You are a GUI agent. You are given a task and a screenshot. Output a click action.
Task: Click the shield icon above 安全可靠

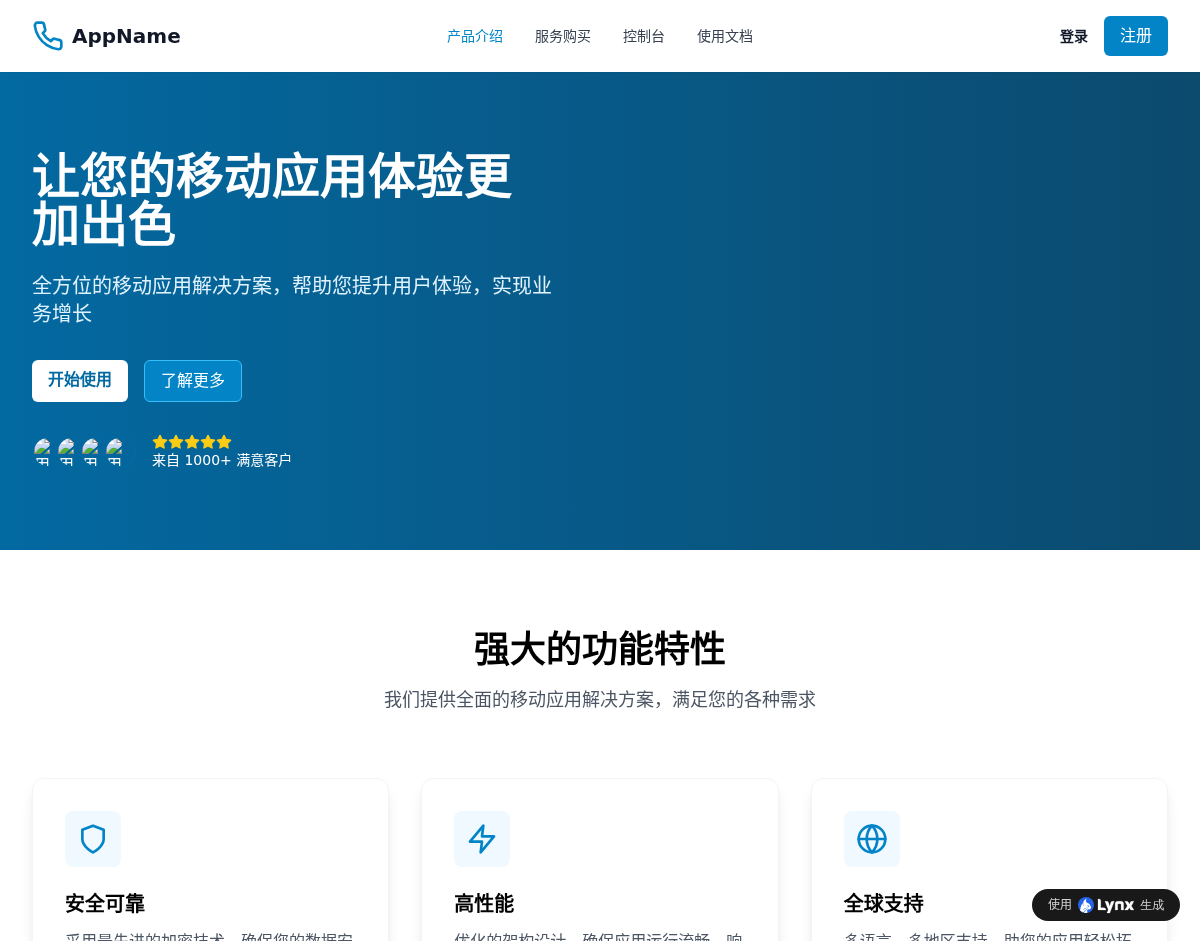93,839
